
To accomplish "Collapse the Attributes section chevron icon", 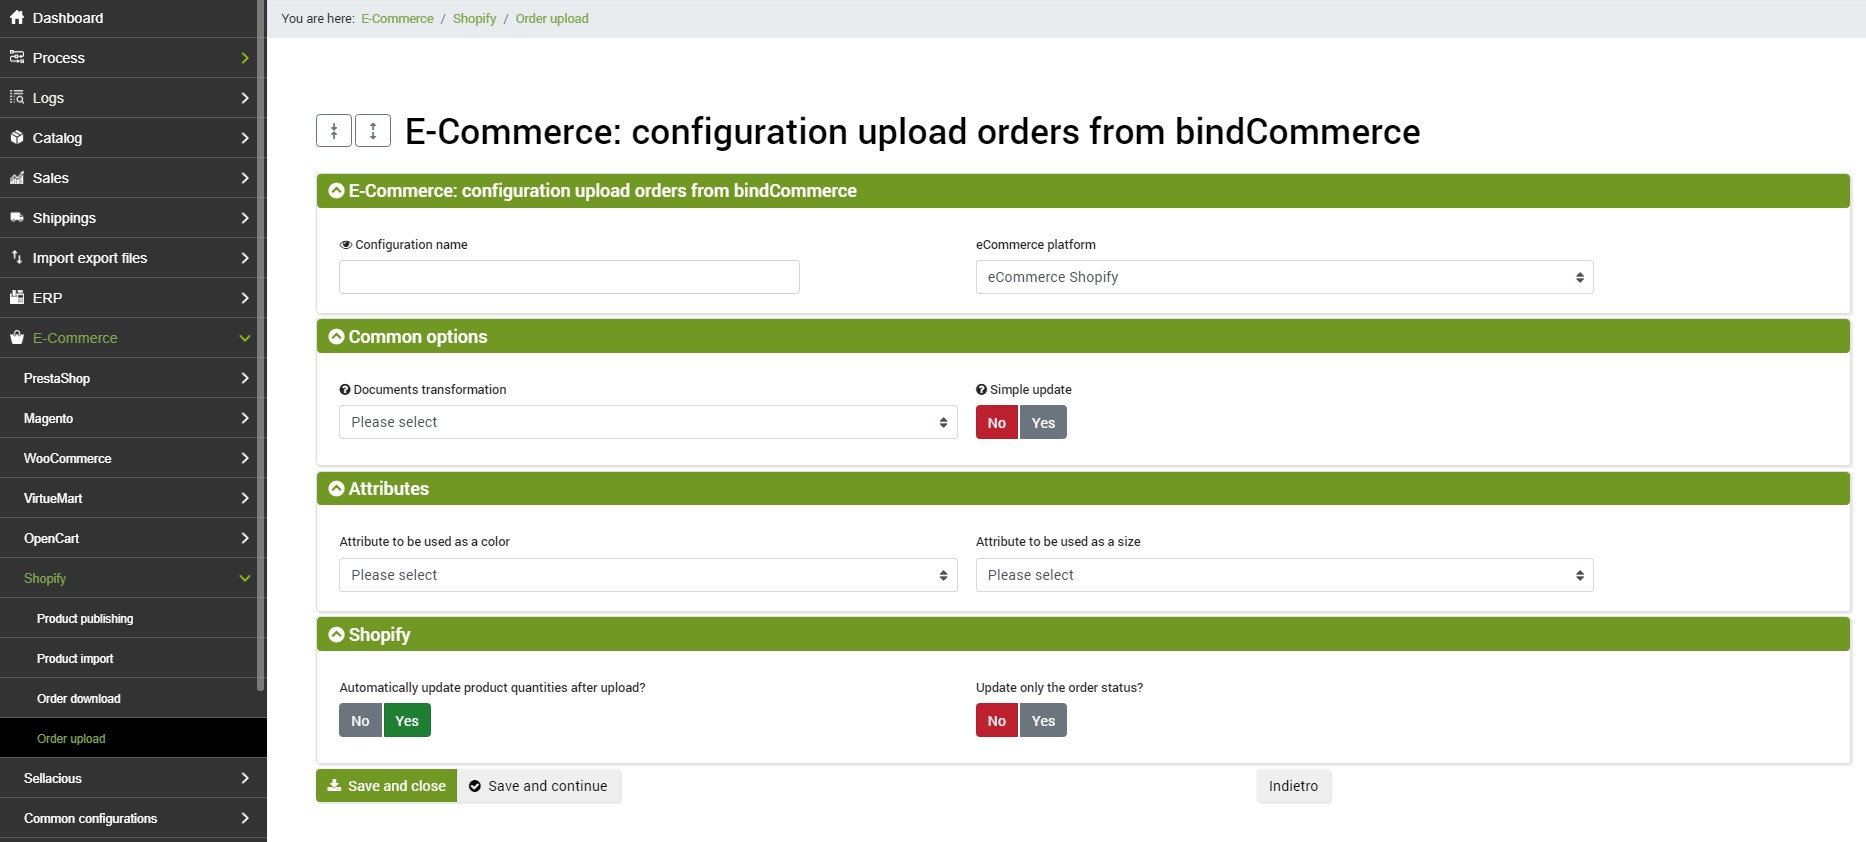I will [337, 489].
